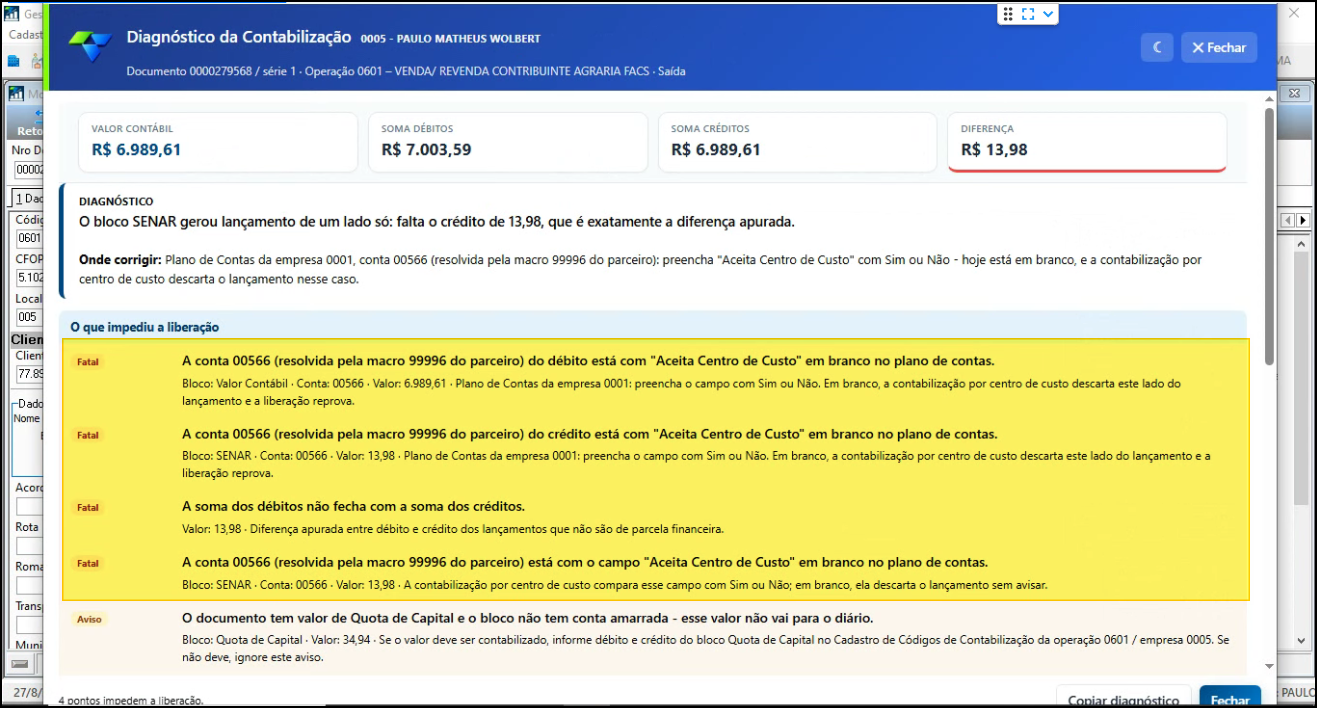Screen dimensions: 1317x708
Task: Click the 5.102 CFOP field in the background window
Action: 29,278
